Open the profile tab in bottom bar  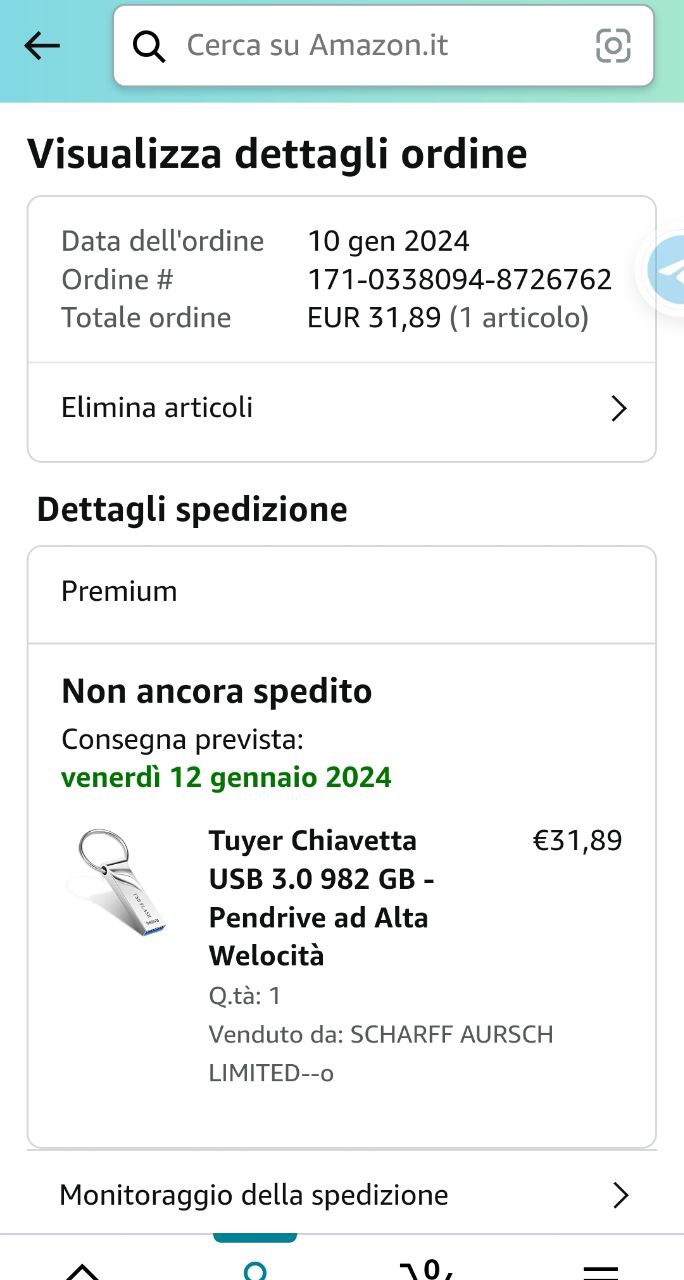click(x=255, y=1268)
